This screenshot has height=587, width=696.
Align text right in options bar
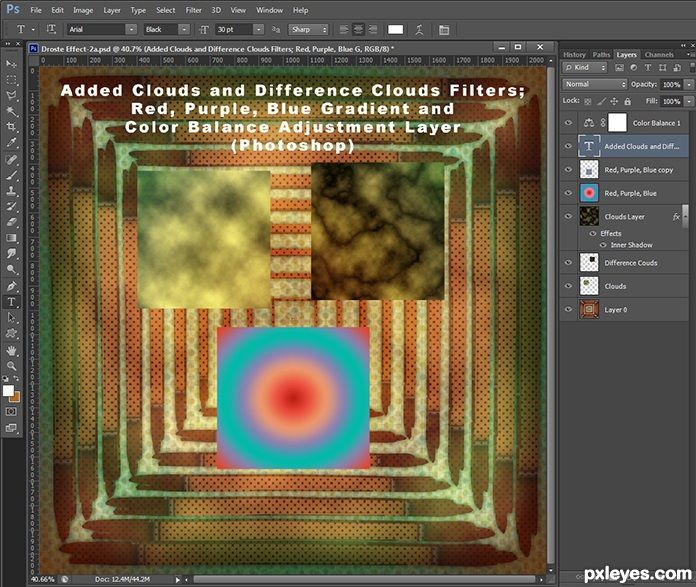[x=373, y=30]
